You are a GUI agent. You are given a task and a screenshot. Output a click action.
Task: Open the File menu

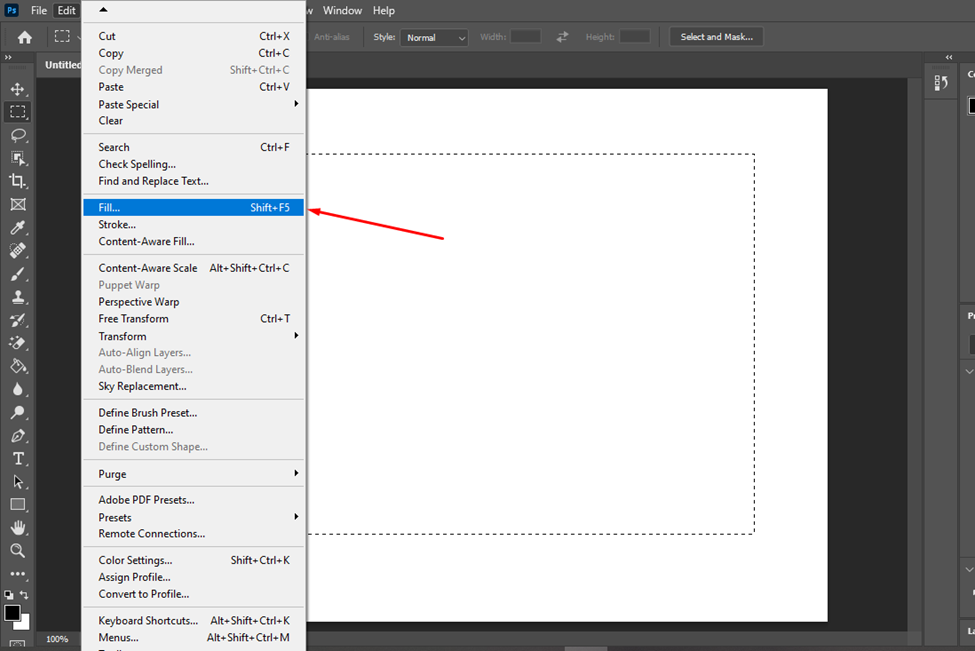coord(39,11)
